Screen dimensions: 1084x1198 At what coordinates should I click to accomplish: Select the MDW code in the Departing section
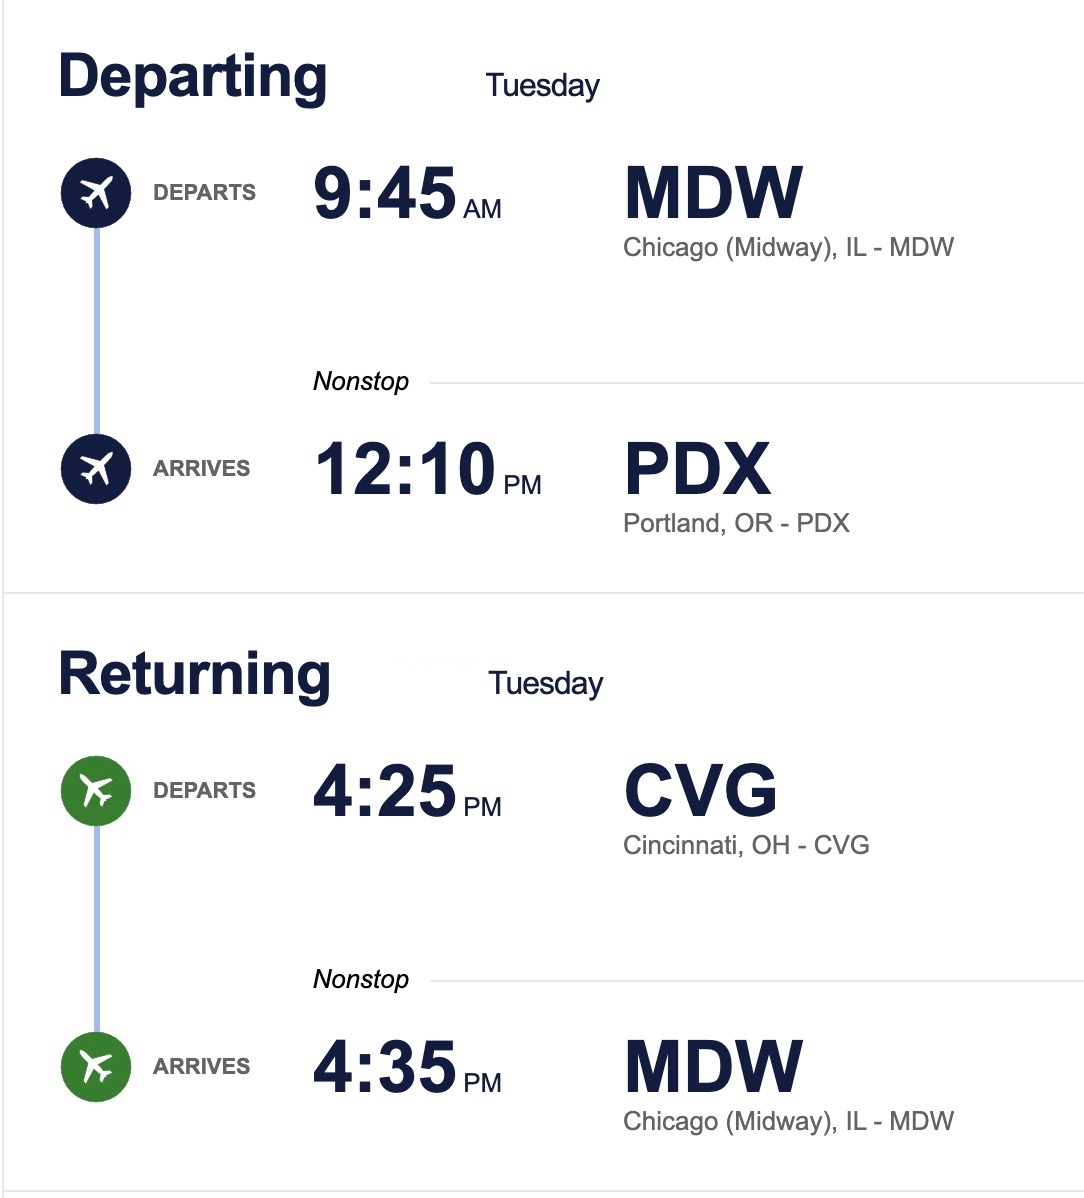(x=713, y=194)
